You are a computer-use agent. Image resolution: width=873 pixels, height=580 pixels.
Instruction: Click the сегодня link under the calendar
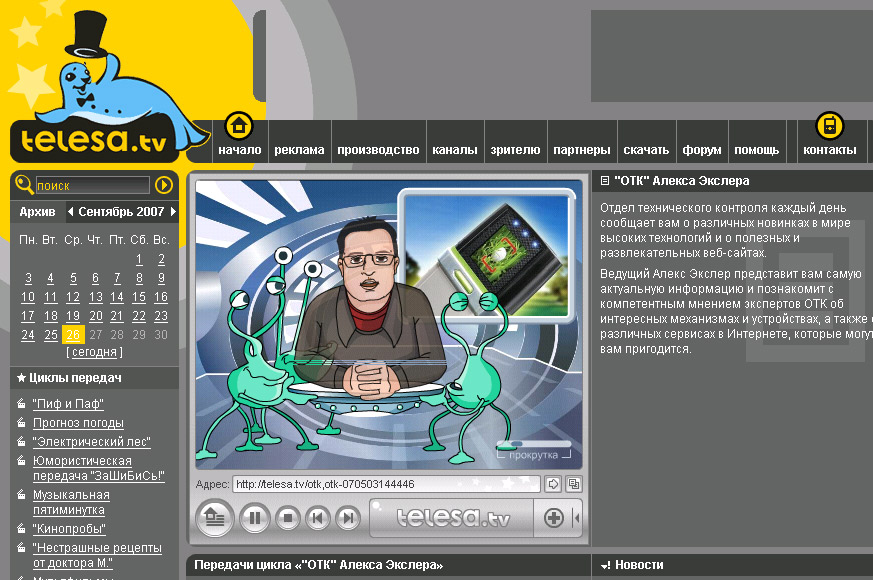coord(94,352)
